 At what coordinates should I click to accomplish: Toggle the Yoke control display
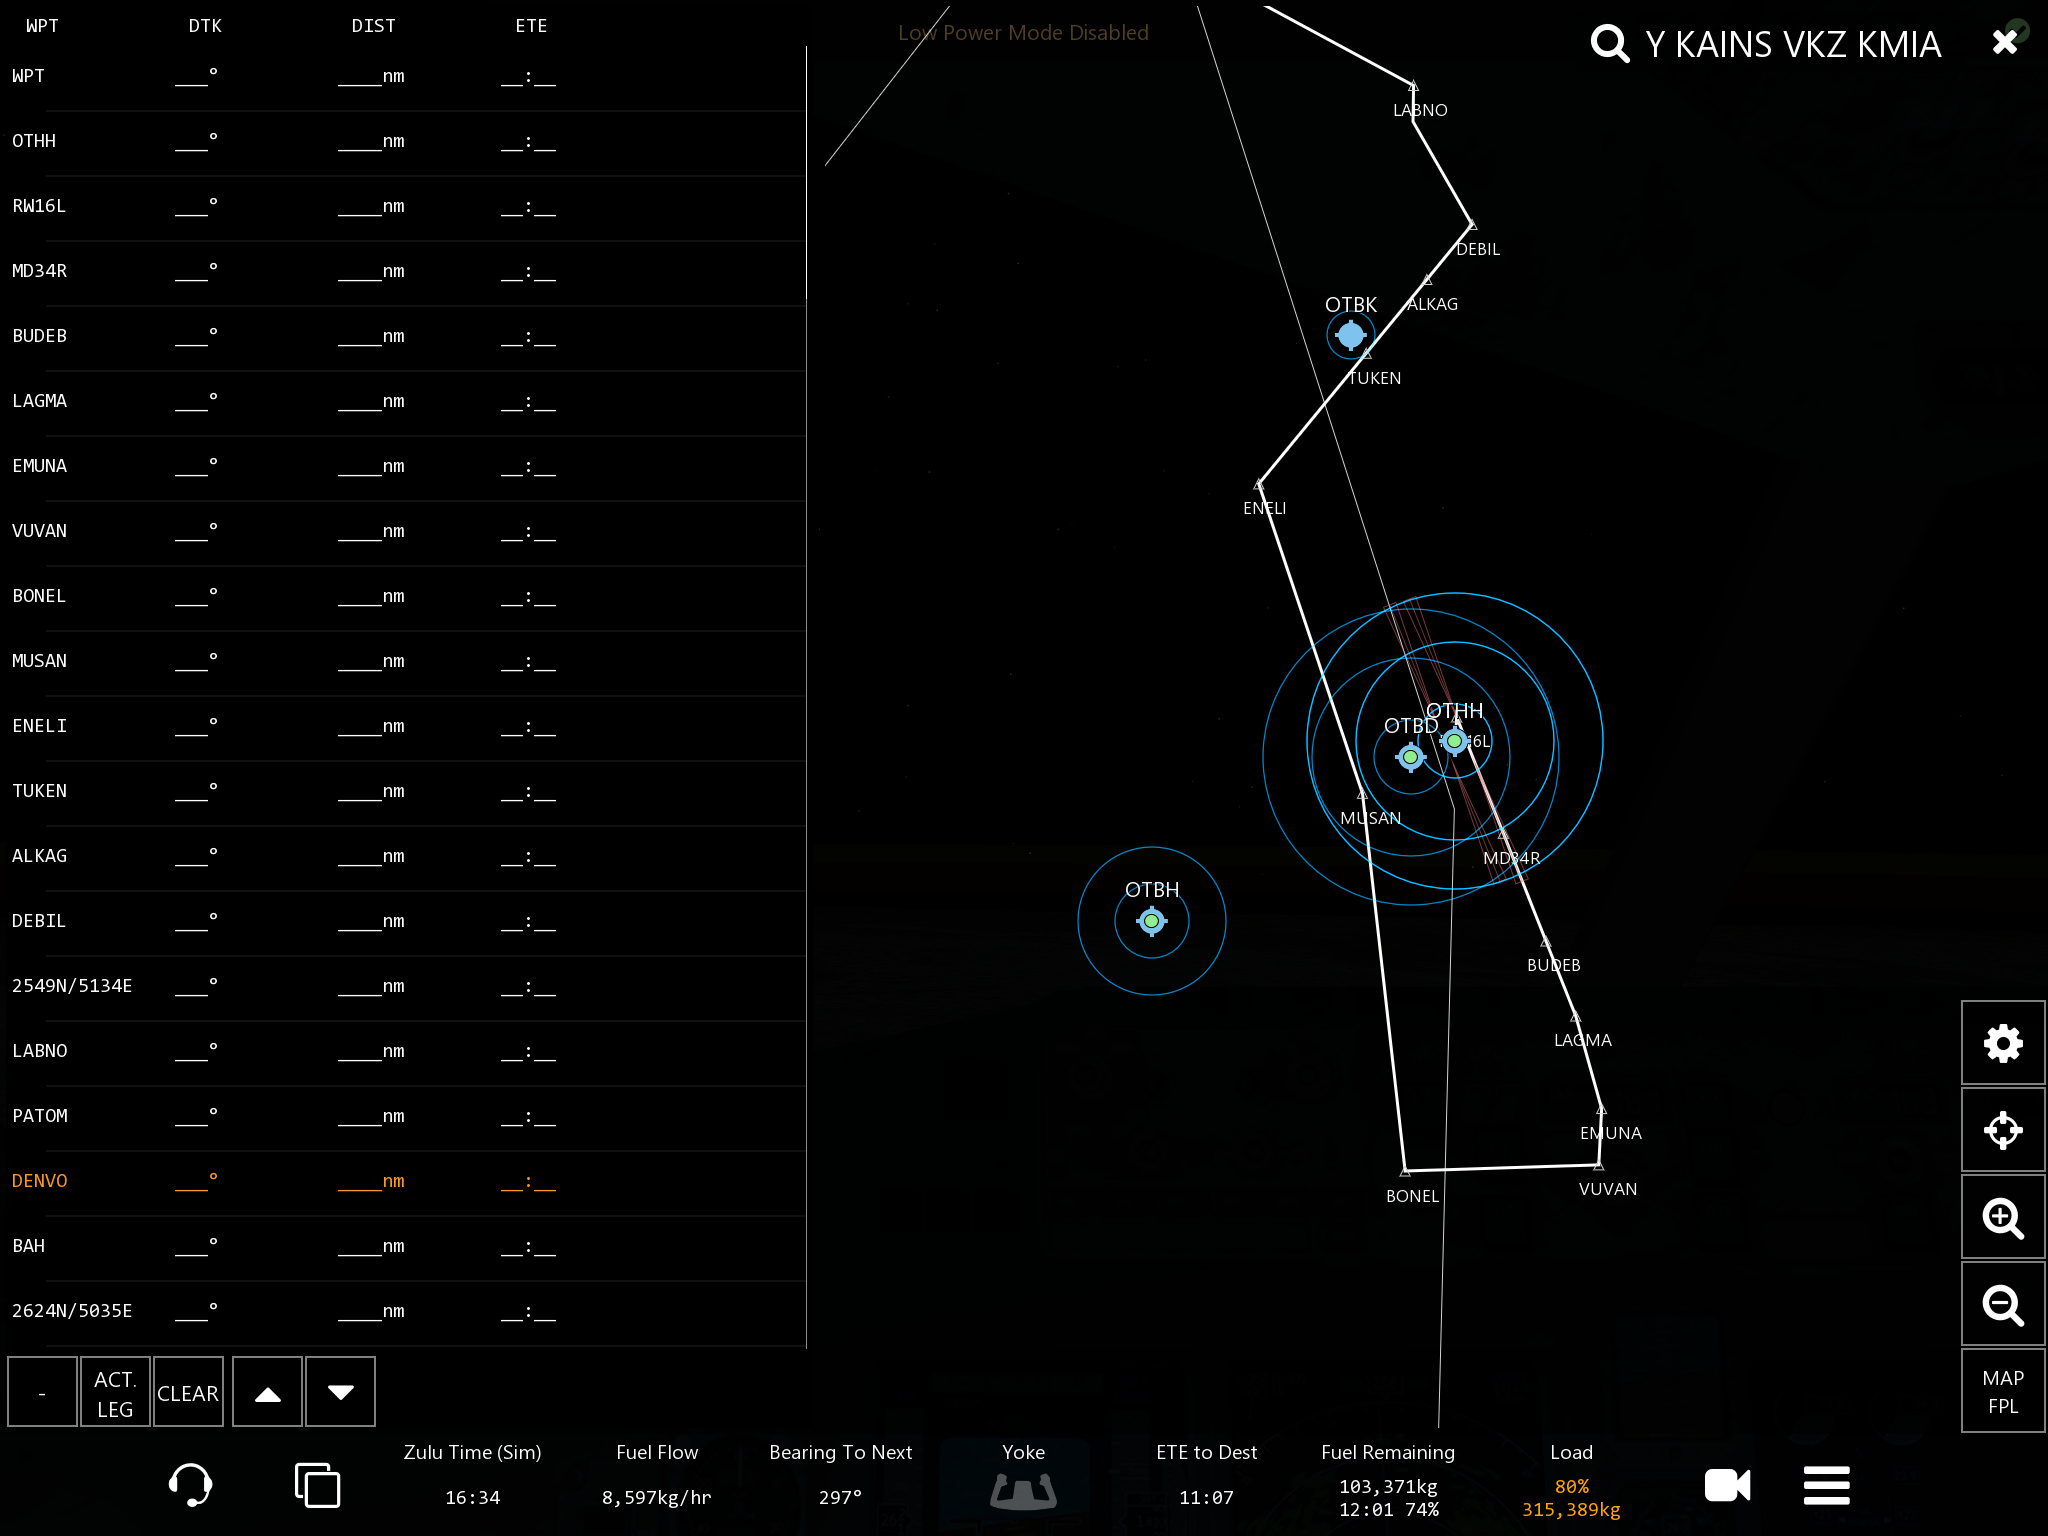point(1023,1485)
